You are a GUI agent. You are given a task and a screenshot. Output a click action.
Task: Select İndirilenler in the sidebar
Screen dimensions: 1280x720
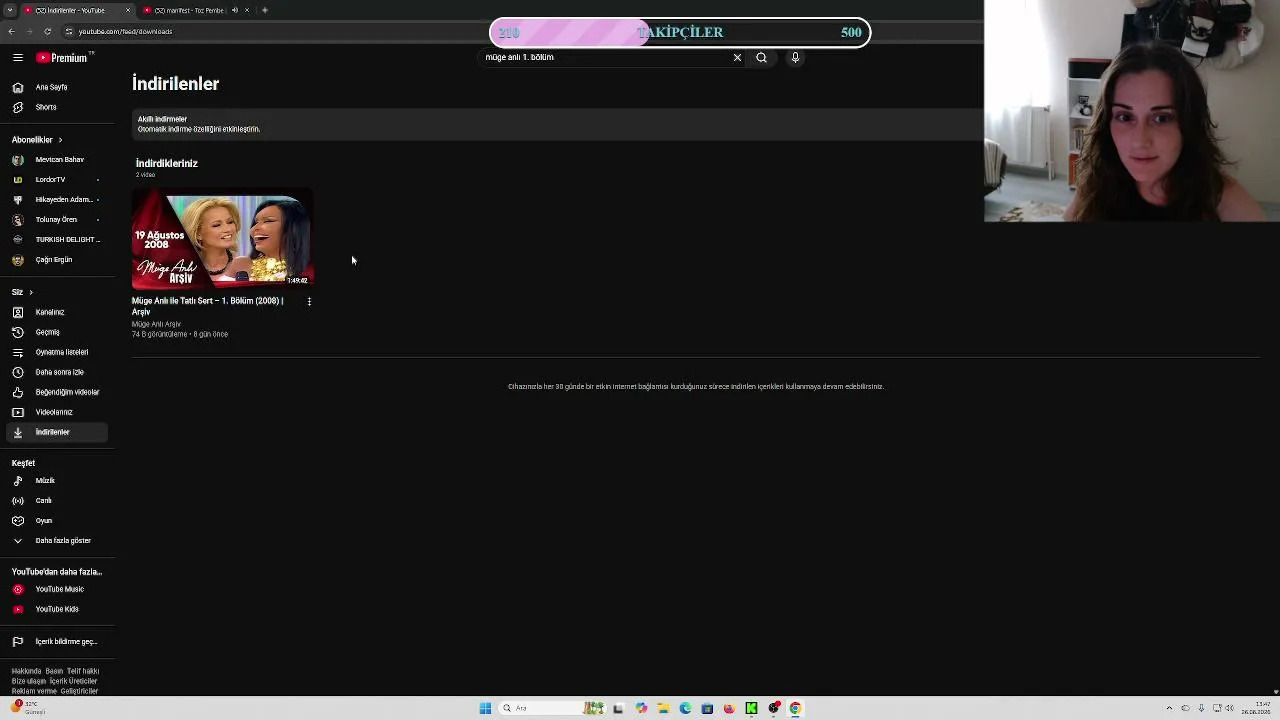pos(57,432)
